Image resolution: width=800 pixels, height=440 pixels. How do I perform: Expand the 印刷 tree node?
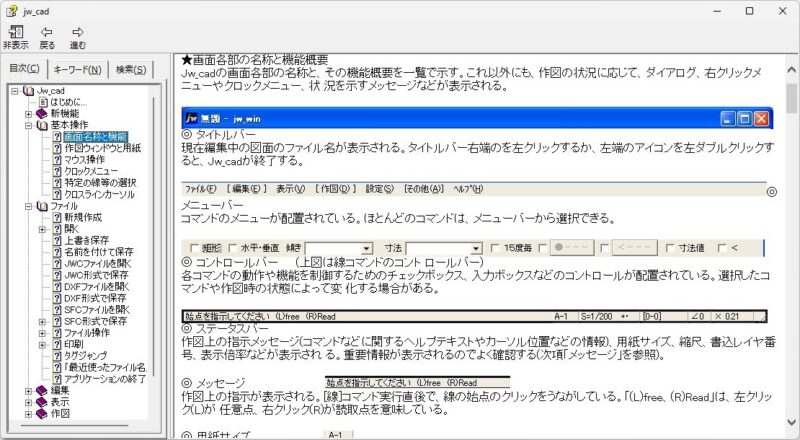(42, 345)
